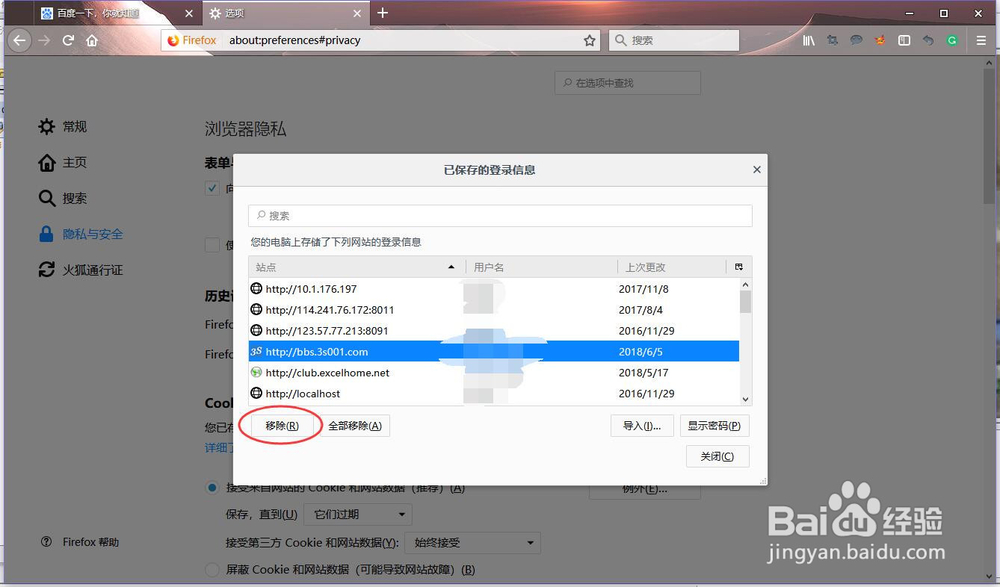Open the hamburger application menu
Viewport: 1000px width, 587px height.
978,40
